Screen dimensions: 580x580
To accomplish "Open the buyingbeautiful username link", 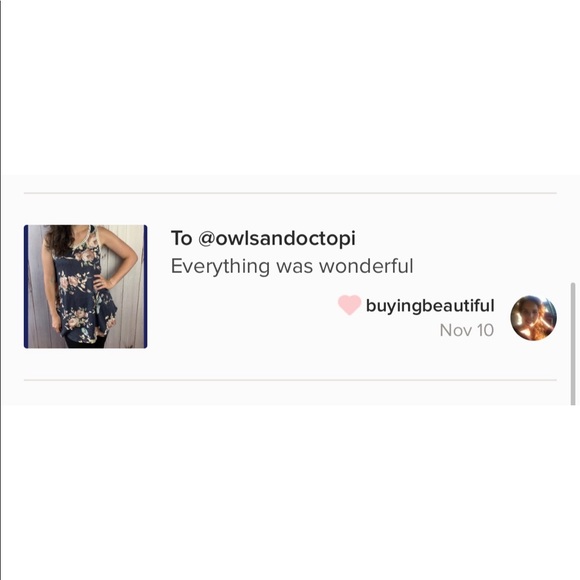I will click(x=430, y=306).
